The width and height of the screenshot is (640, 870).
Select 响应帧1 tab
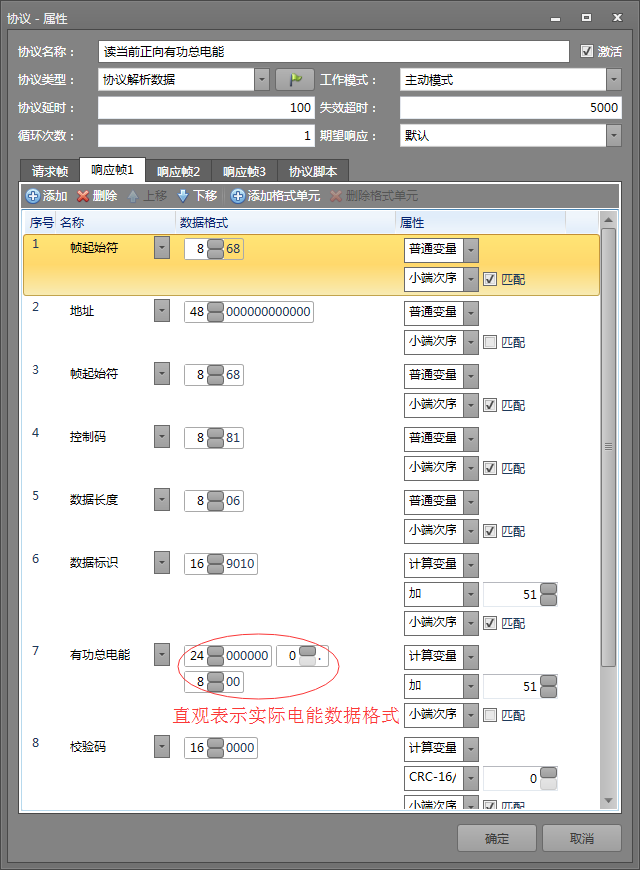pyautogui.click(x=113, y=170)
